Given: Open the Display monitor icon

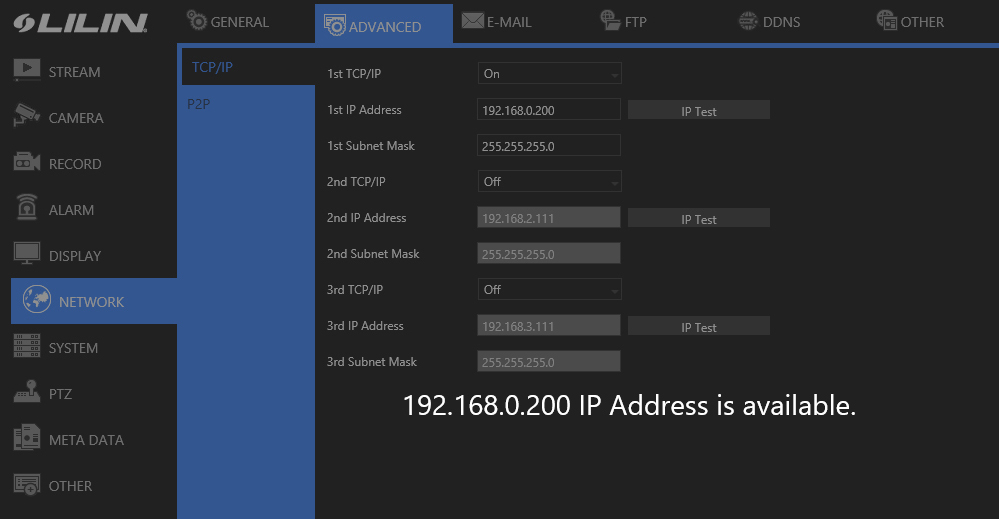Looking at the screenshot, I should pos(27,255).
